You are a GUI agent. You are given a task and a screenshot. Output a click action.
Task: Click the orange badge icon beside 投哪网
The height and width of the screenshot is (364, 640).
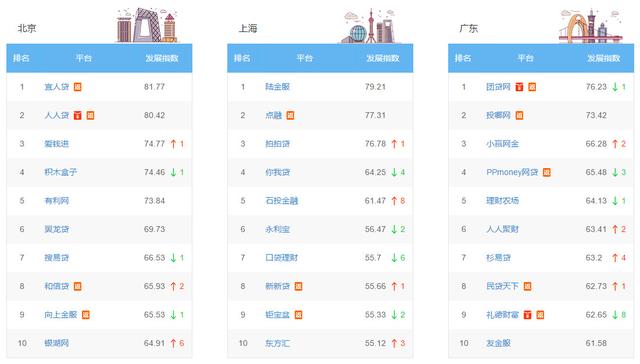click(x=519, y=115)
